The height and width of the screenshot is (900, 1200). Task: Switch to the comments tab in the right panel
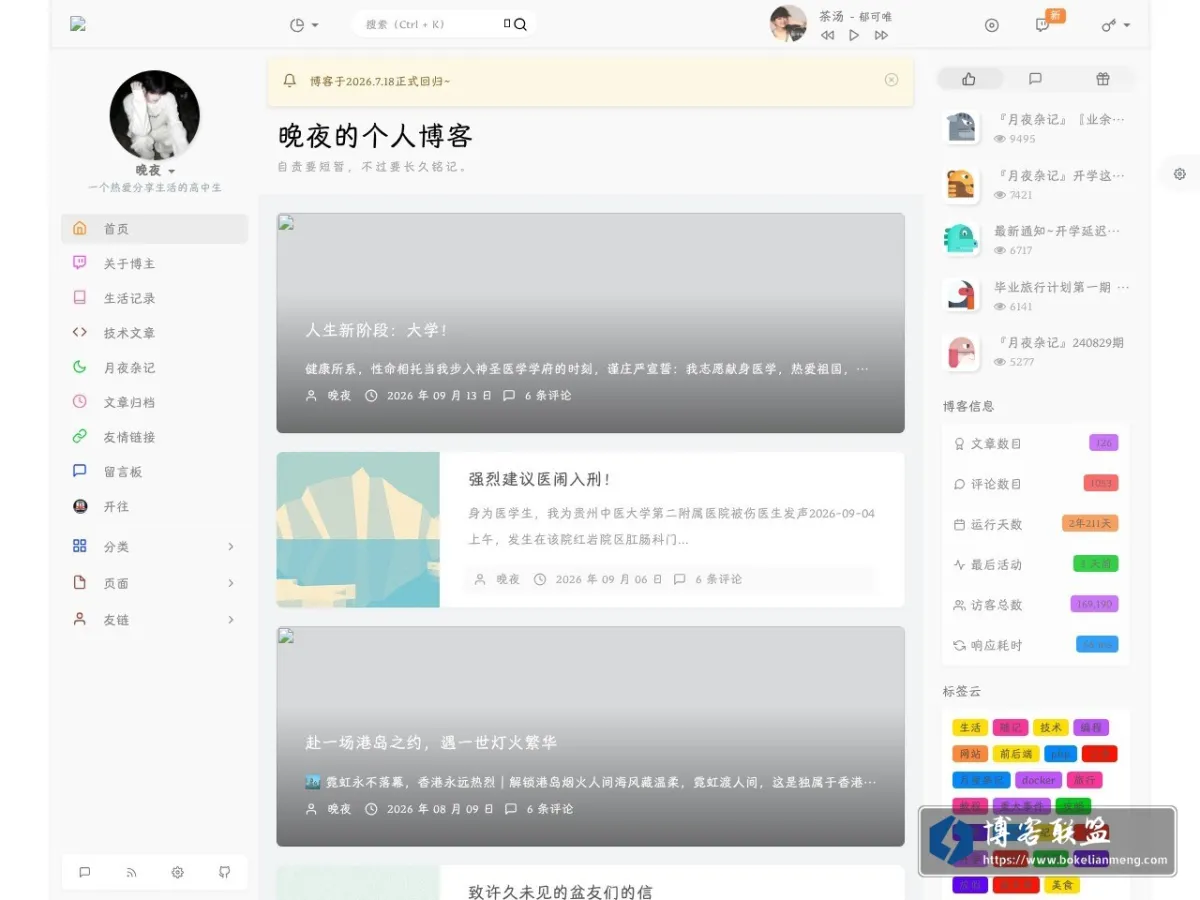(1035, 79)
